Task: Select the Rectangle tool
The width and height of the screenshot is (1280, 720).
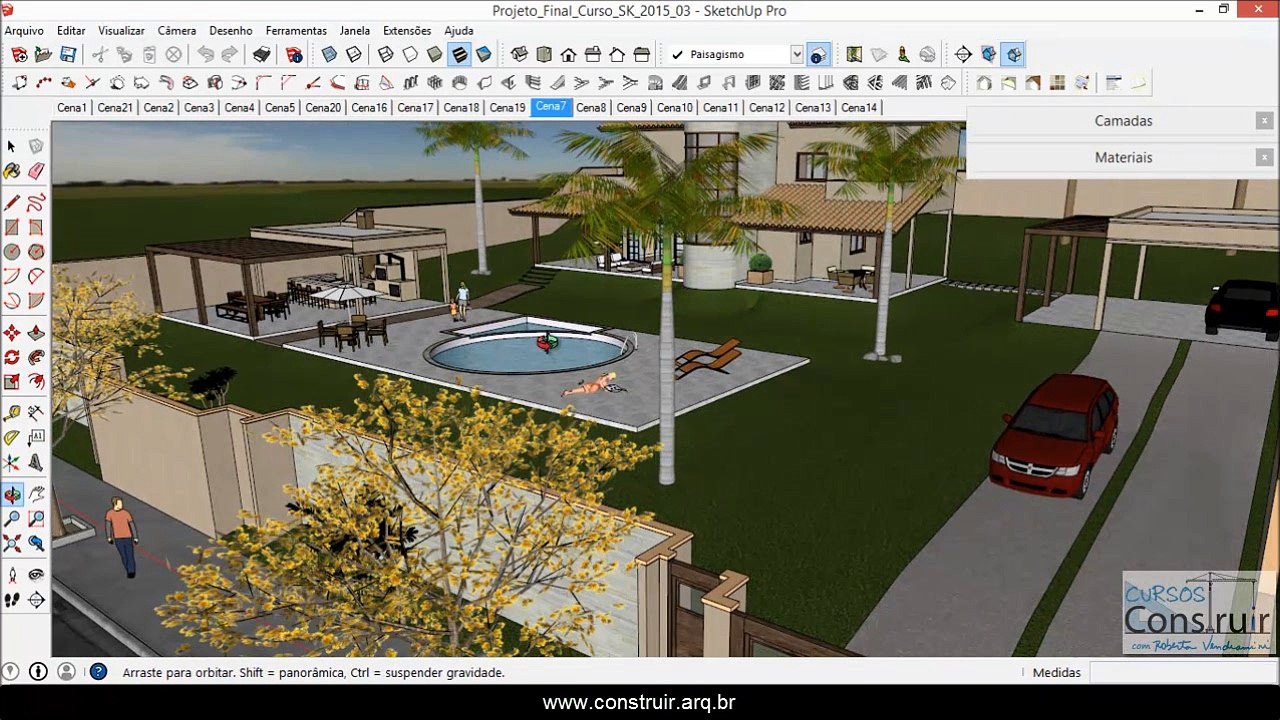Action: pyautogui.click(x=12, y=228)
